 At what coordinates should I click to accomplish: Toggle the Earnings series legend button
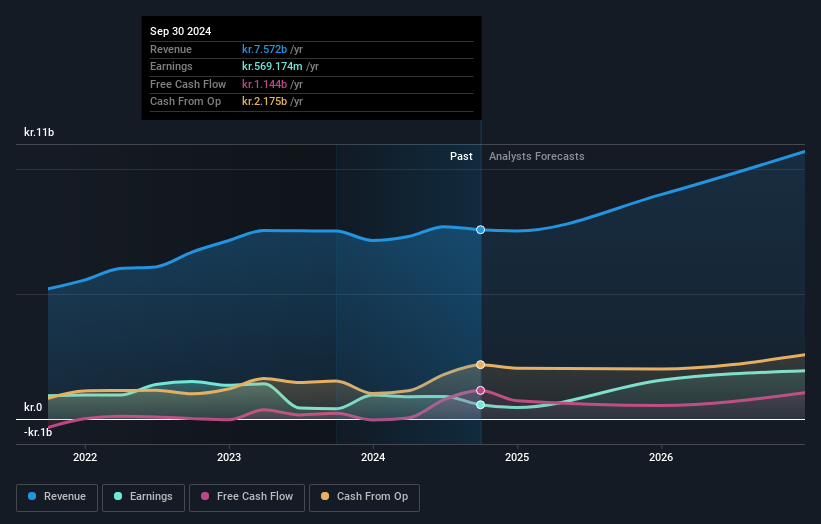[x=143, y=497]
